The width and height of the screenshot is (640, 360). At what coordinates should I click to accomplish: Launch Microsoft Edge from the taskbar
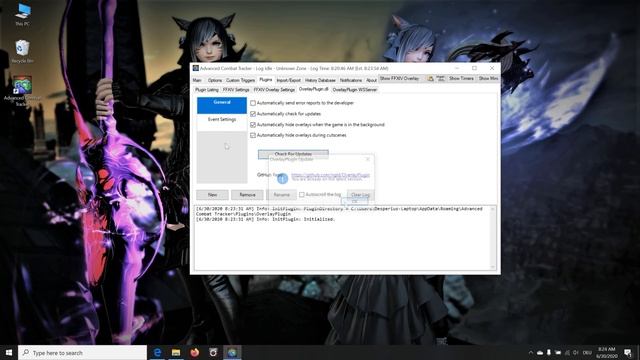(x=157, y=352)
